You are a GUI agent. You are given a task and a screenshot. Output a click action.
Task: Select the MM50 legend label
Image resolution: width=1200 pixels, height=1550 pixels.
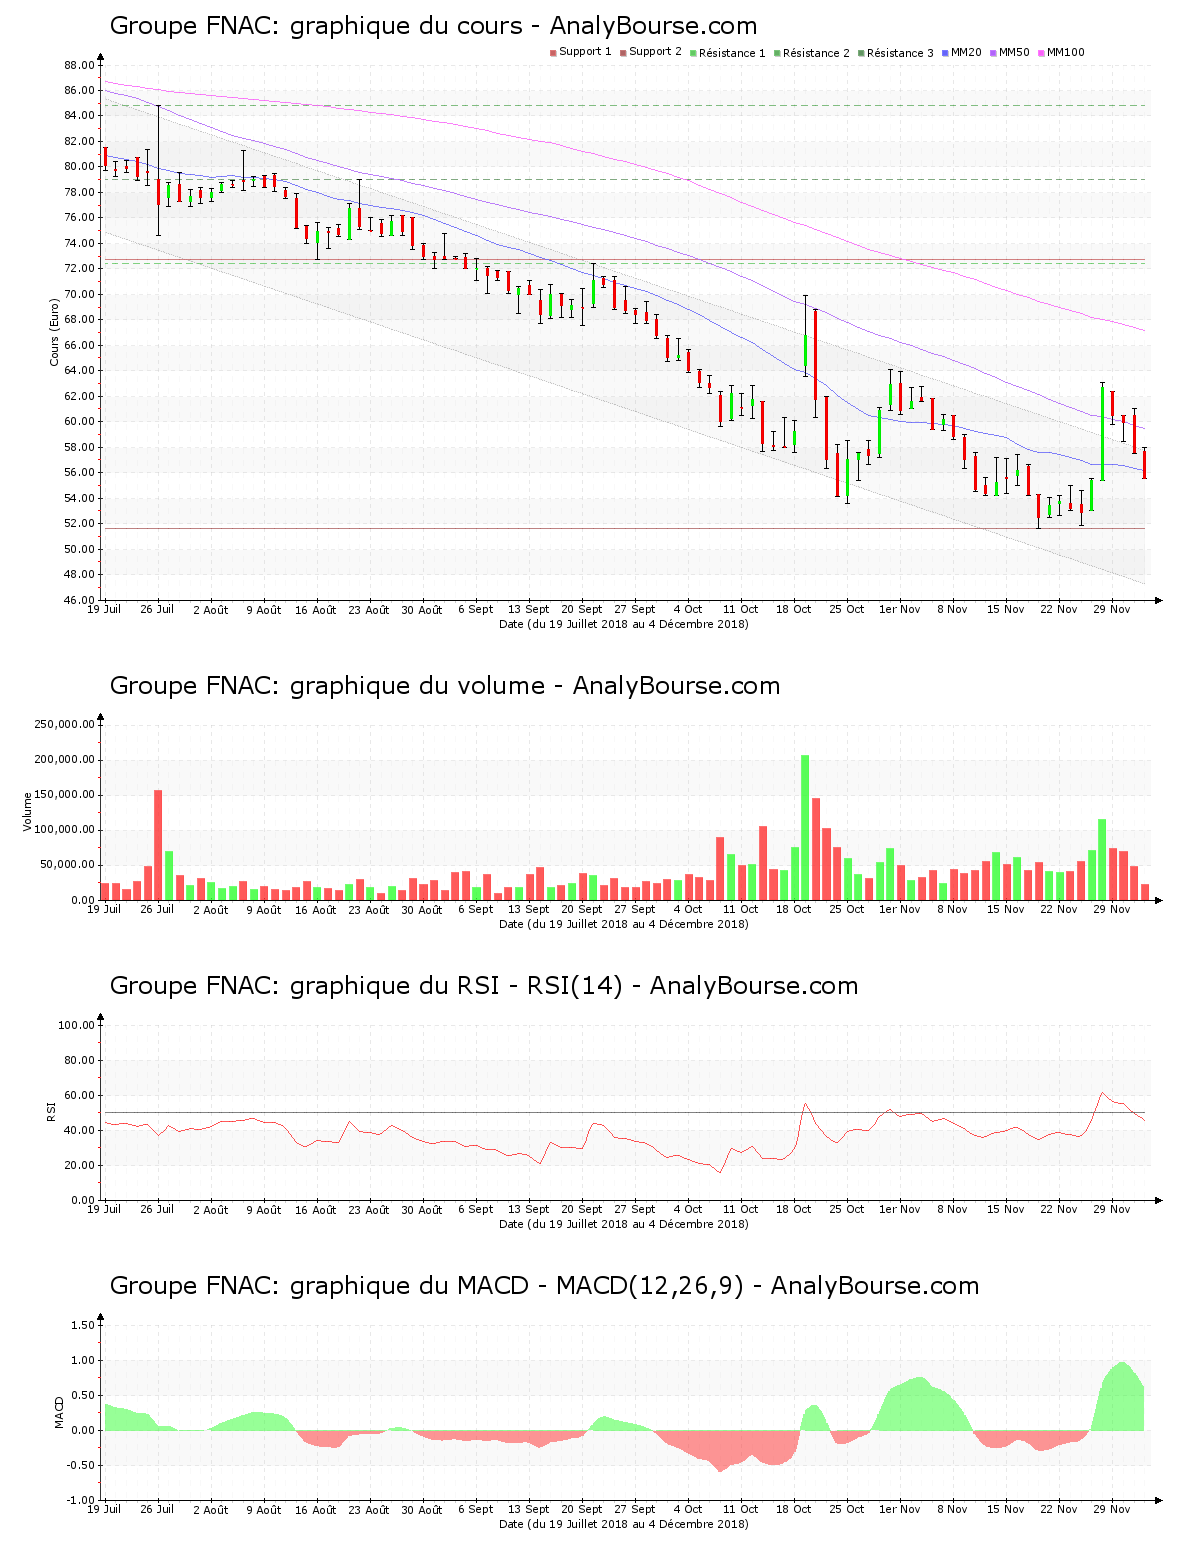pos(1014,52)
